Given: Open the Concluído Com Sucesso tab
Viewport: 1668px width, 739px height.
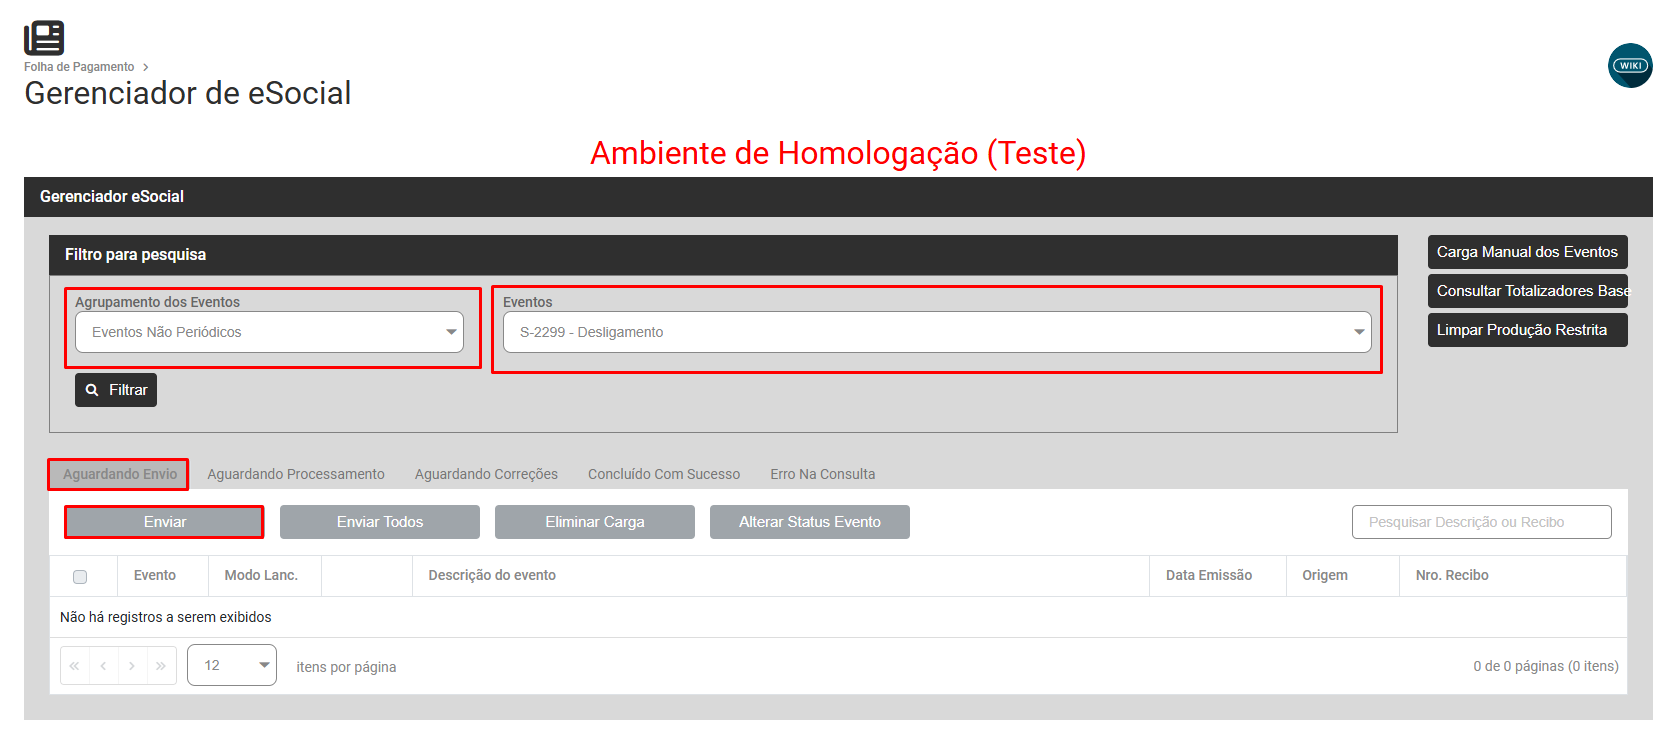Looking at the screenshot, I should (664, 474).
